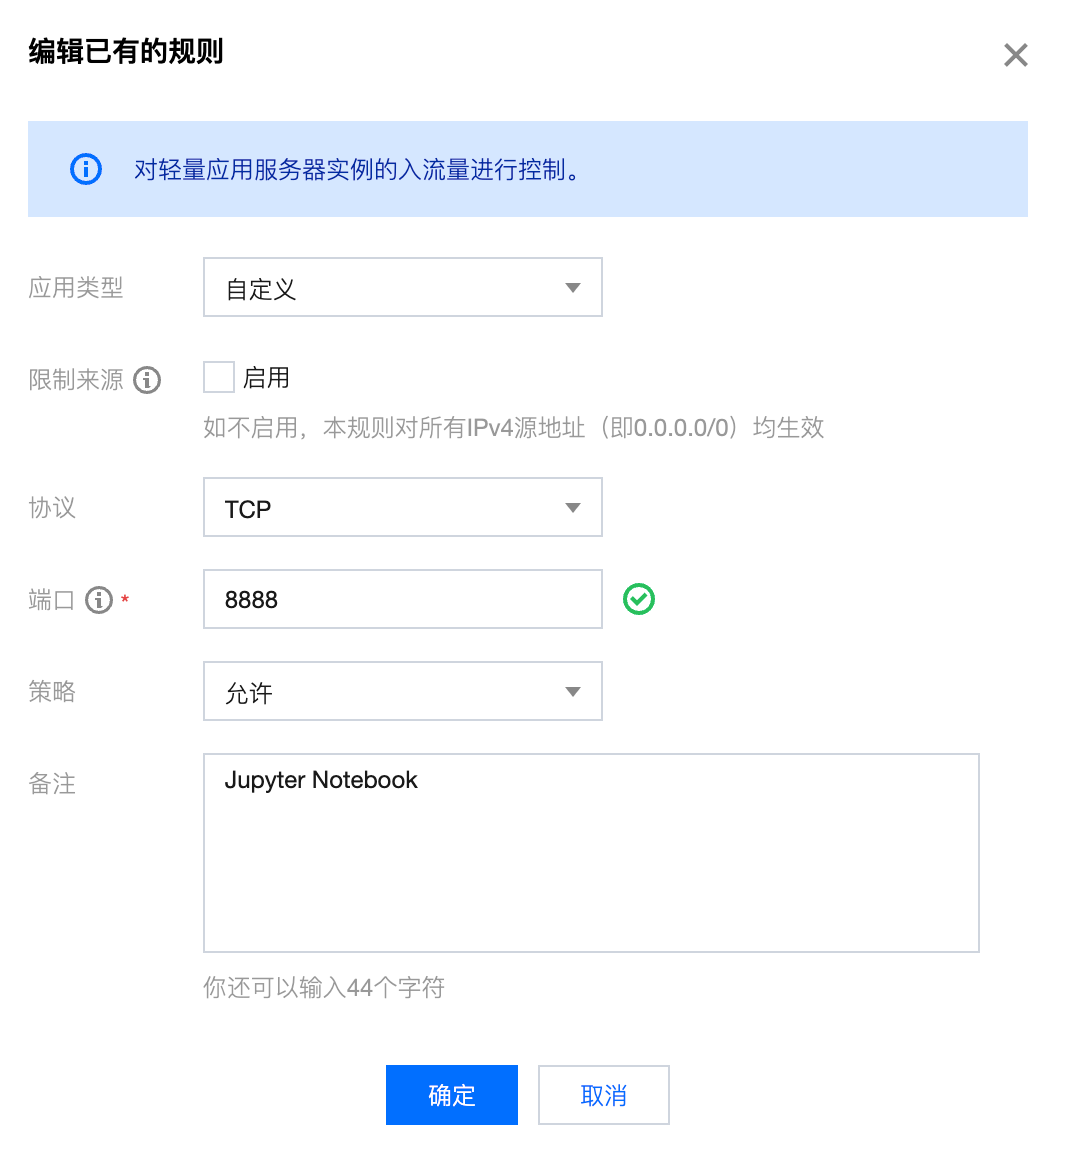This screenshot has height=1156, width=1070.
Task: Click the info icon in the blue banner
Action: point(86,169)
